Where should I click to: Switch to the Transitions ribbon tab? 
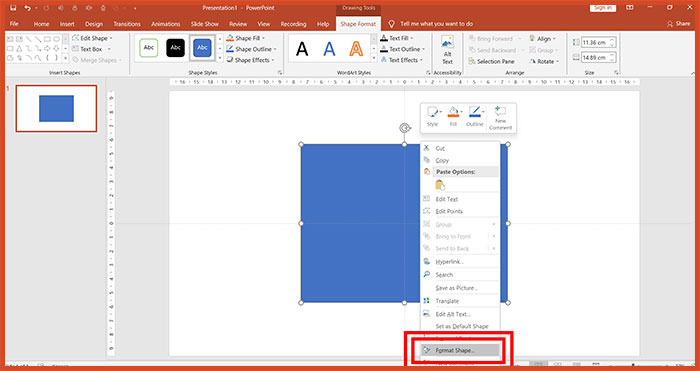(x=127, y=24)
